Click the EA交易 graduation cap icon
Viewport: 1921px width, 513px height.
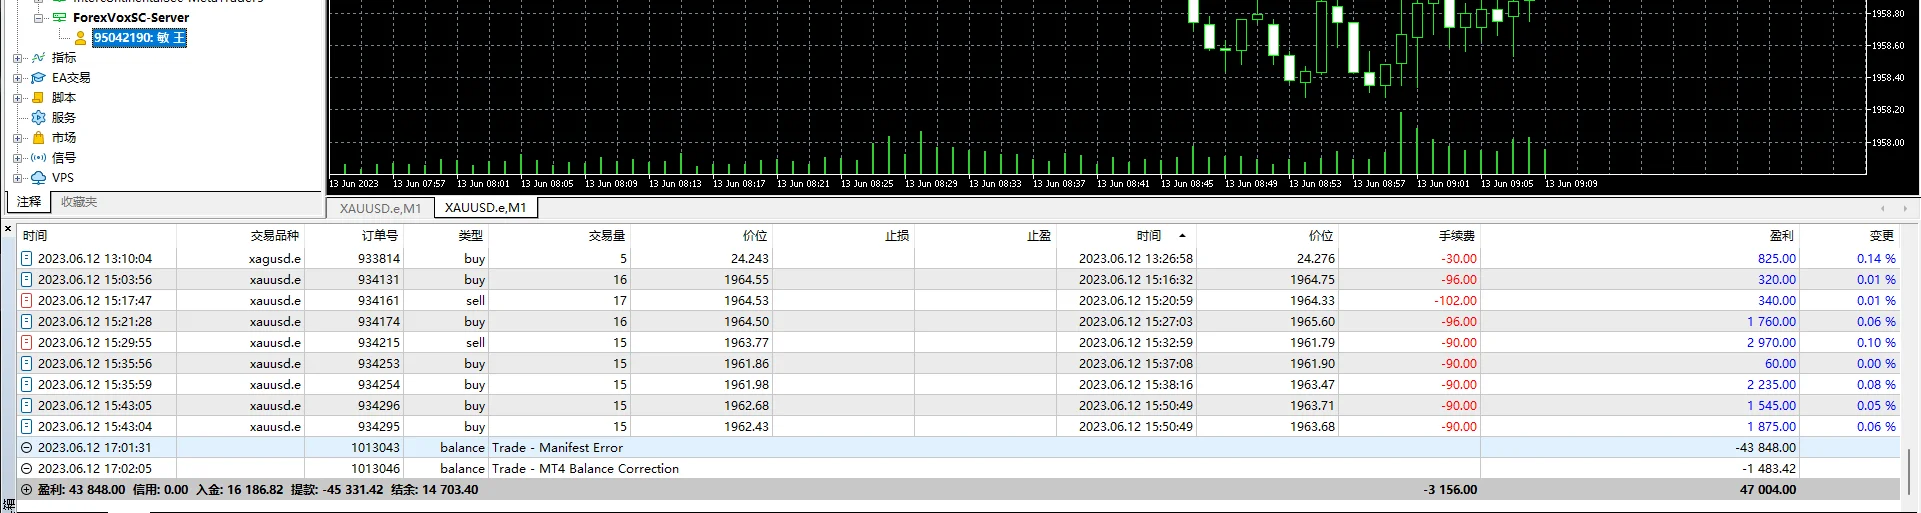pyautogui.click(x=39, y=78)
